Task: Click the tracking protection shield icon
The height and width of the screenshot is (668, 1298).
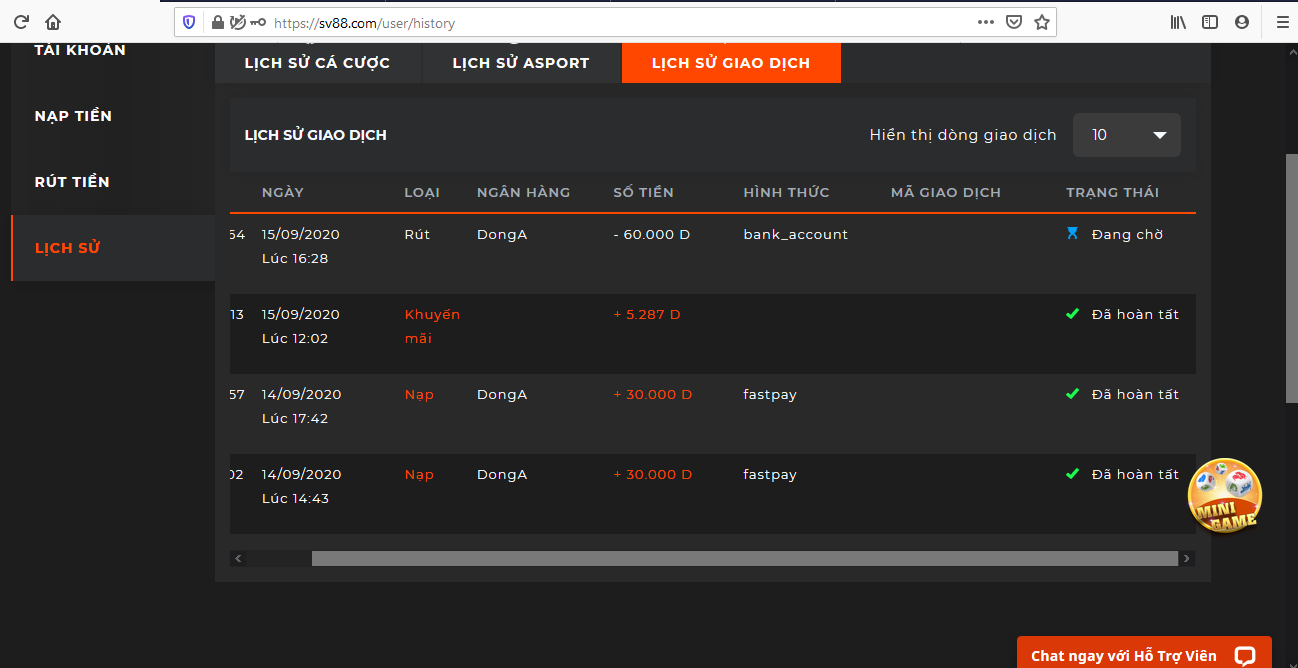Action: coord(190,22)
